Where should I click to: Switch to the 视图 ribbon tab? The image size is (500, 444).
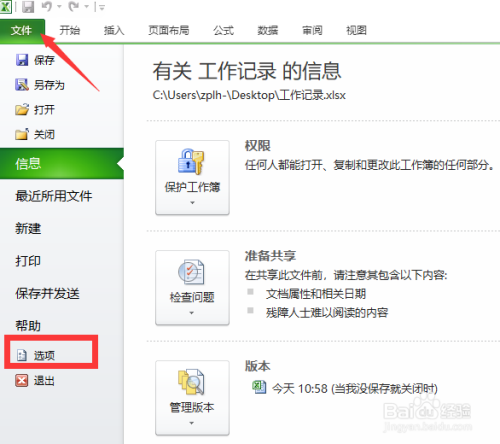coord(356,30)
